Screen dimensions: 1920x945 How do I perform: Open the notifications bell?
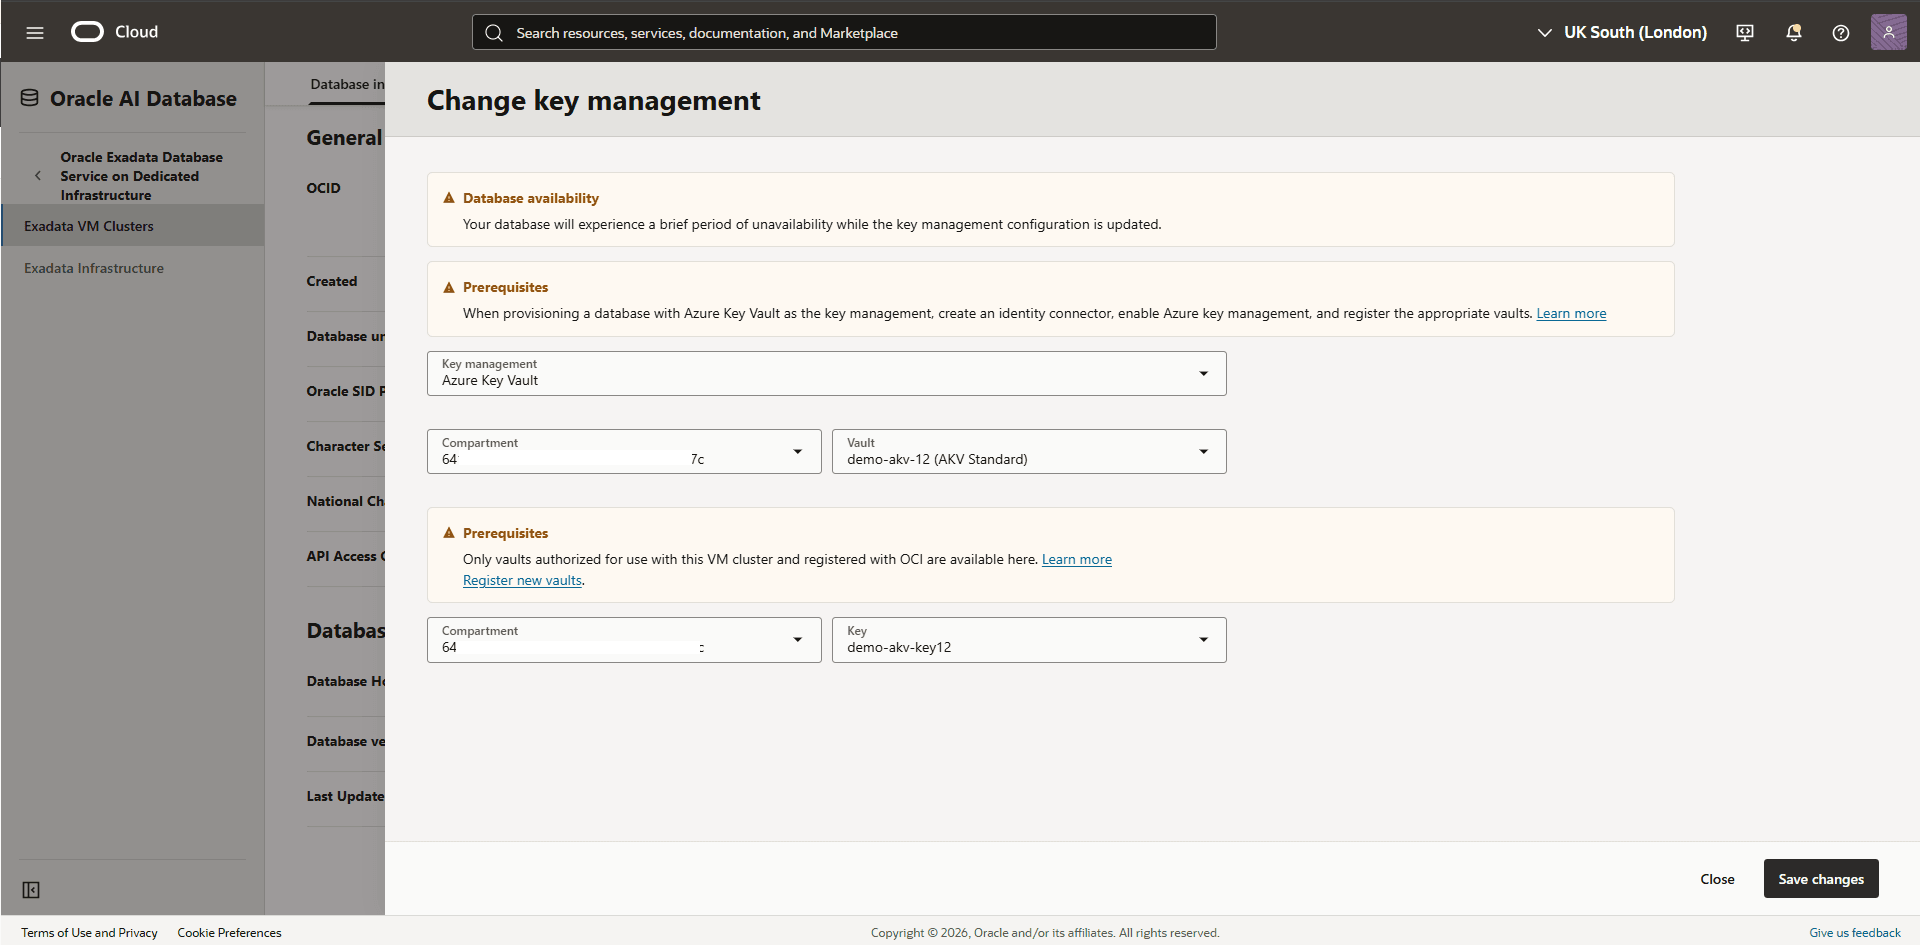coord(1793,32)
